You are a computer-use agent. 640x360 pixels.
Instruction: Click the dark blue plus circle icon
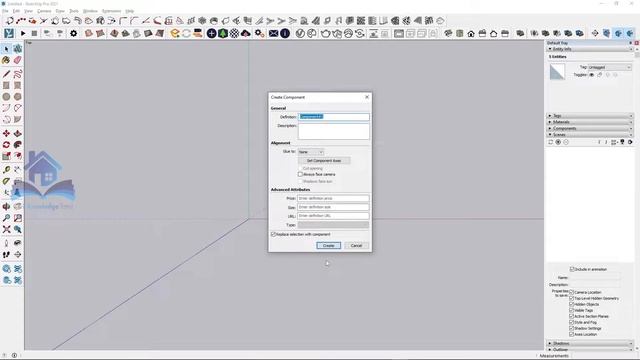(211, 33)
